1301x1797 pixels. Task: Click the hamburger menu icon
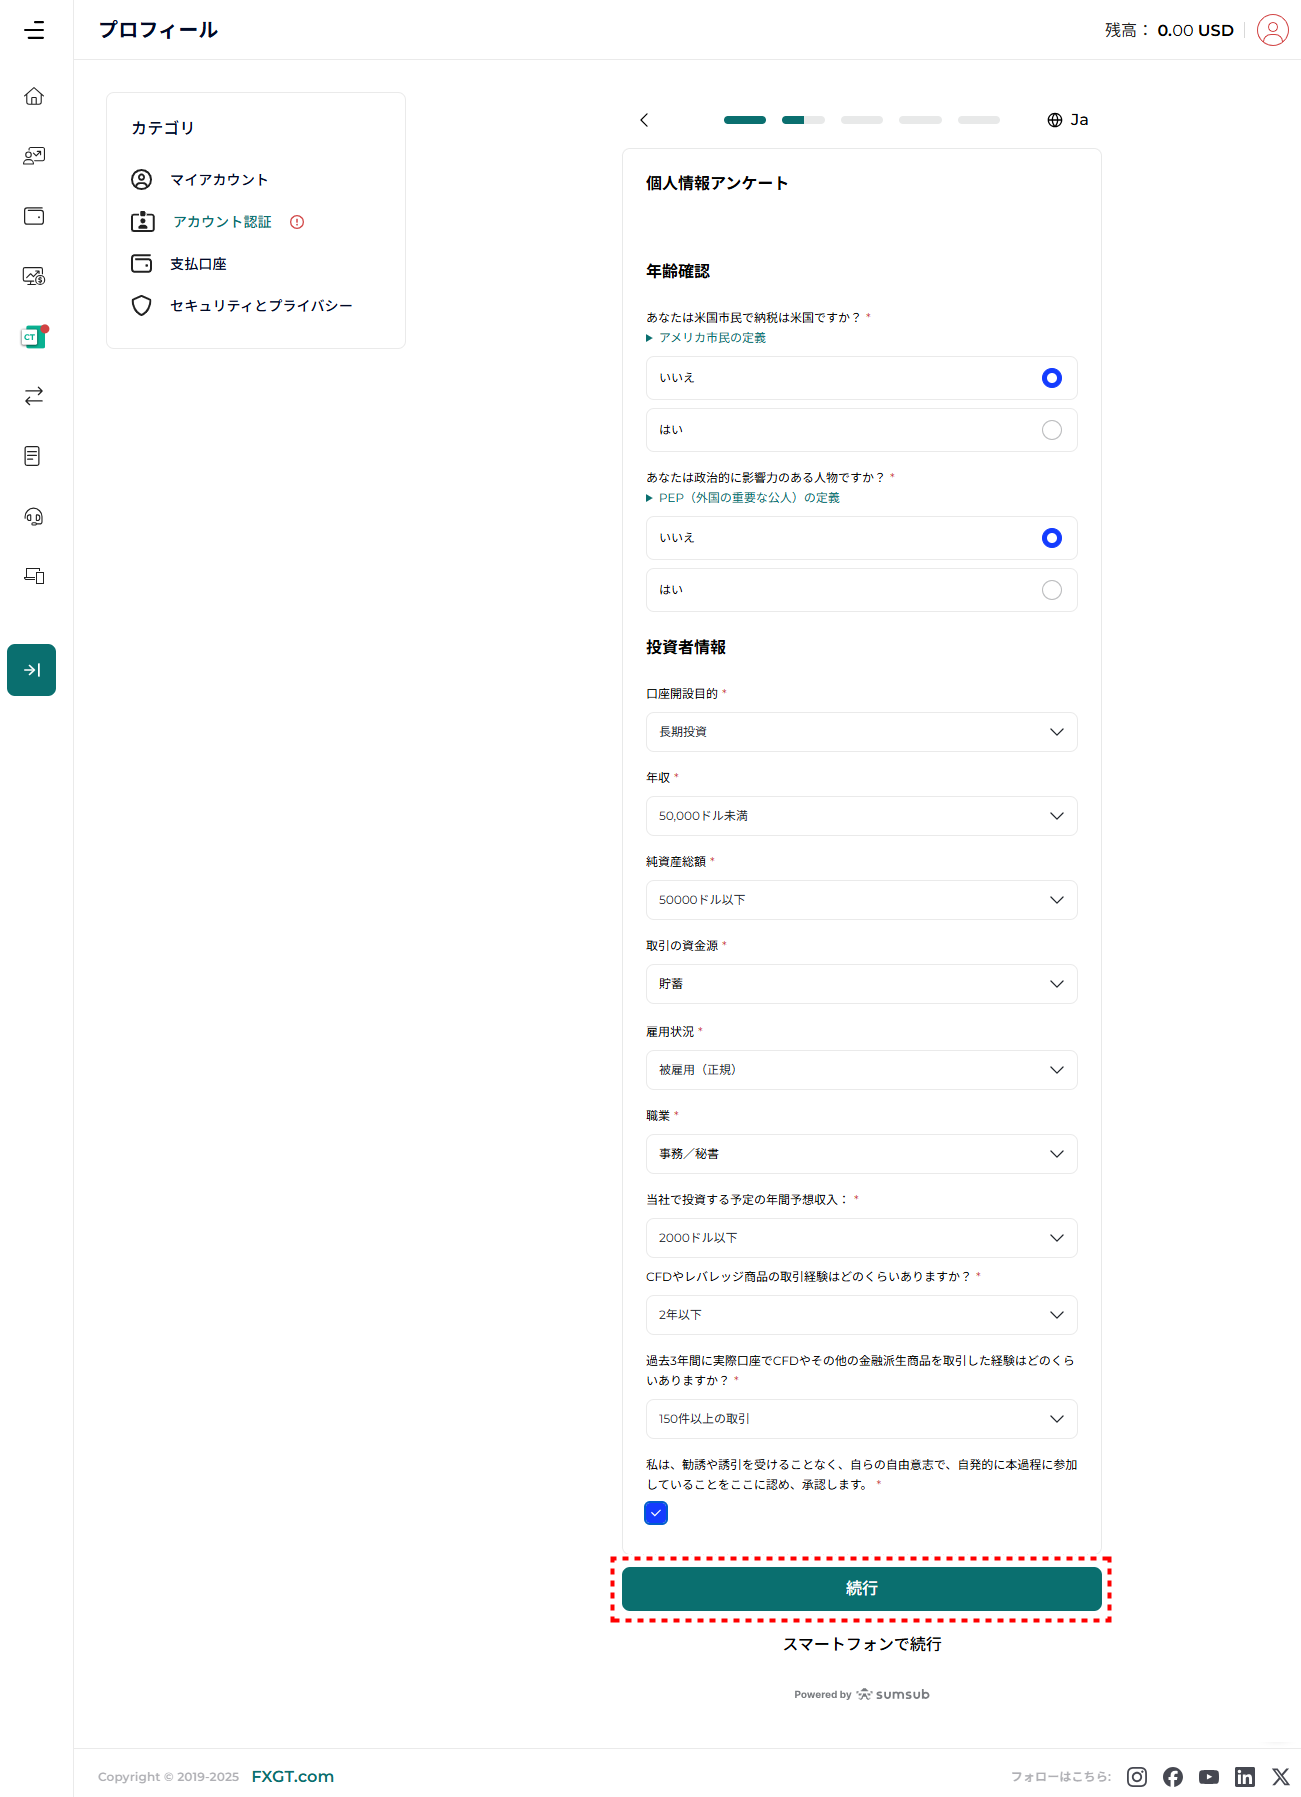coord(35,30)
